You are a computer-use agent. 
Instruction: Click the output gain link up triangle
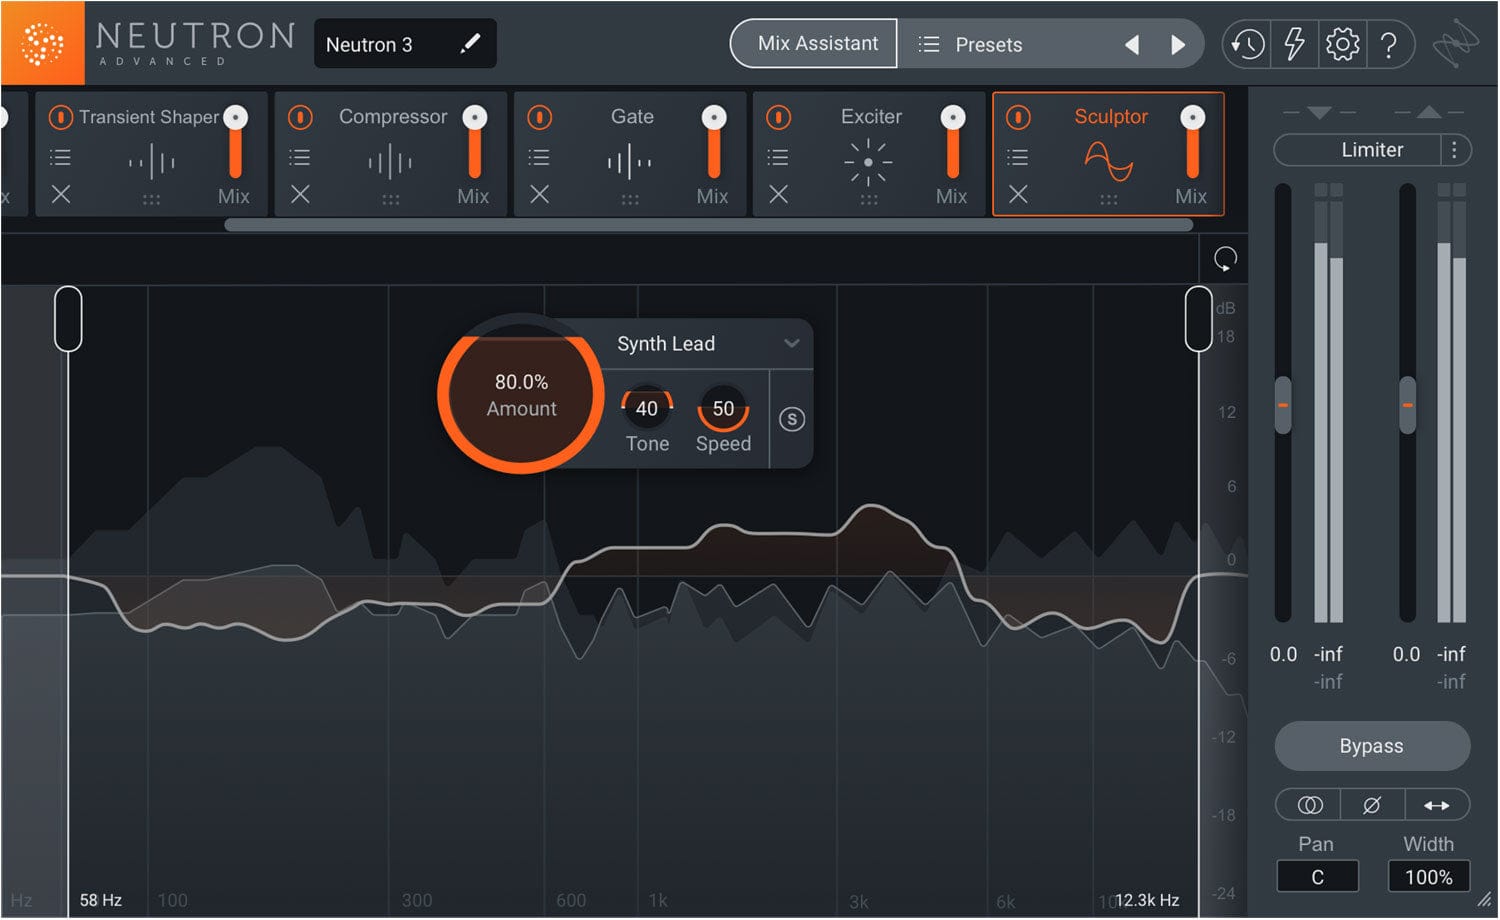click(1429, 112)
